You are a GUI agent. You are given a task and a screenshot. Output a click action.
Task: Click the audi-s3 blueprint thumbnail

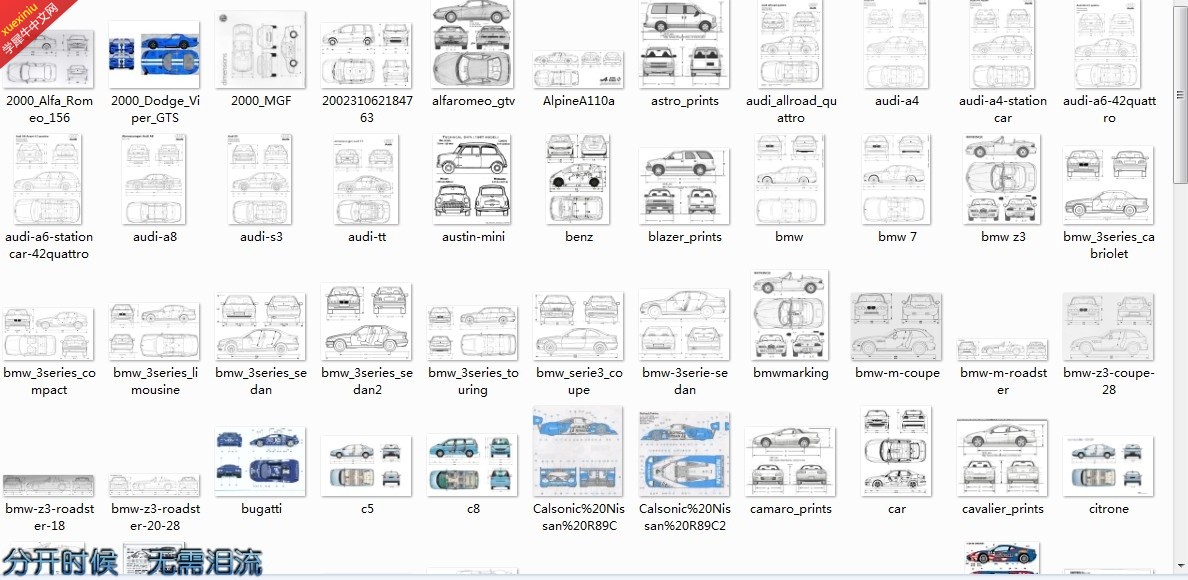pos(260,179)
